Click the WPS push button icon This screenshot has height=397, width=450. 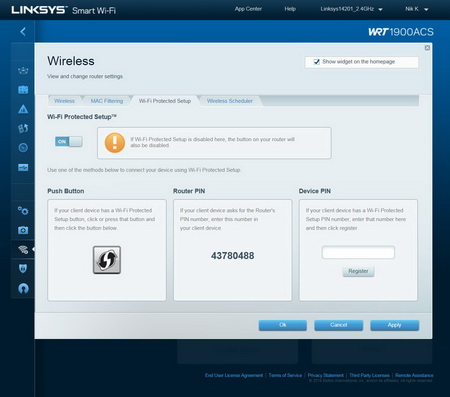point(107,260)
